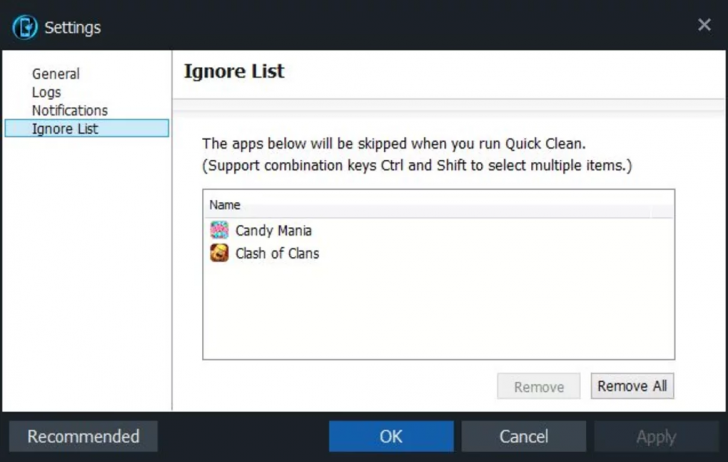Click the Settings logo icon in title bar
Viewport: 728px width, 462px height.
pos(24,27)
